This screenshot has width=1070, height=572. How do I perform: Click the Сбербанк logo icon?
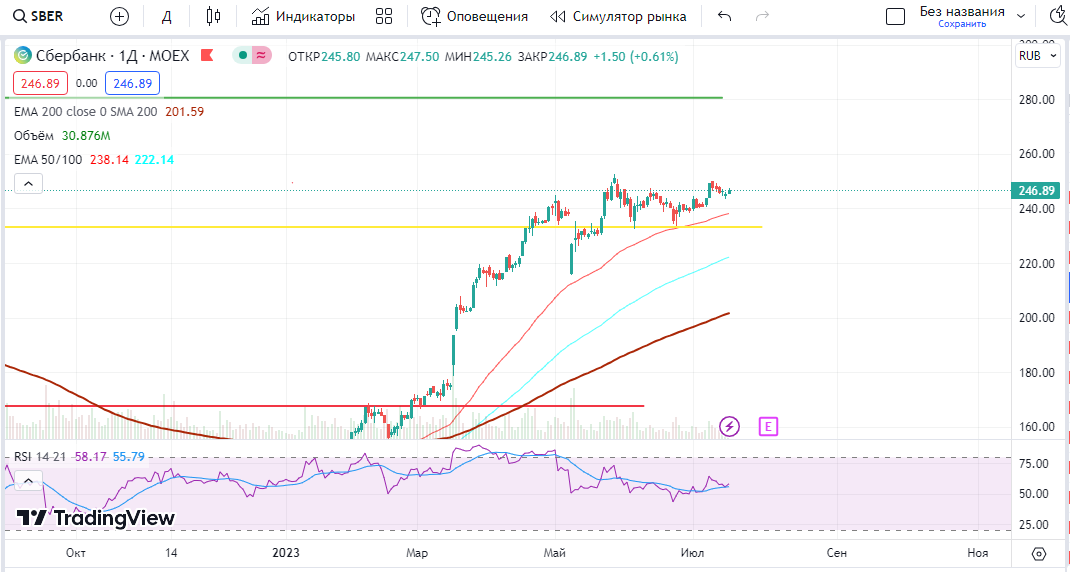coord(23,56)
